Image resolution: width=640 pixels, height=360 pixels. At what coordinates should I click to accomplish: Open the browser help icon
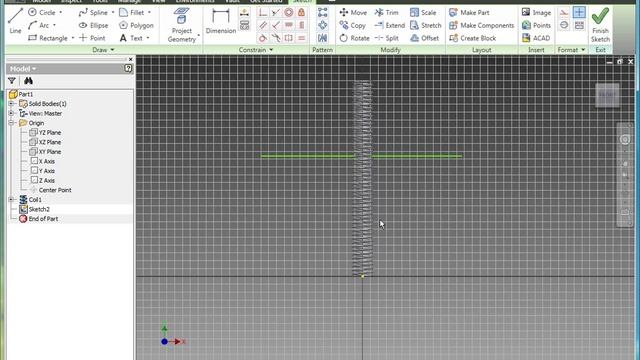pos(128,69)
